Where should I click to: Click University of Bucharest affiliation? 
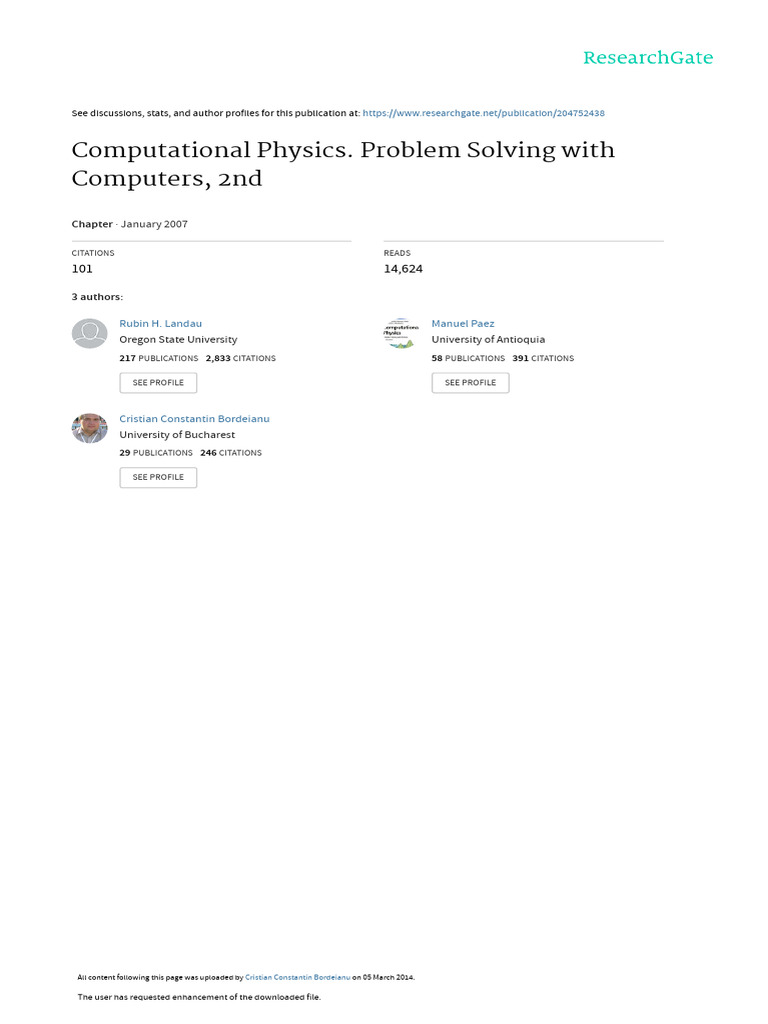click(x=177, y=435)
